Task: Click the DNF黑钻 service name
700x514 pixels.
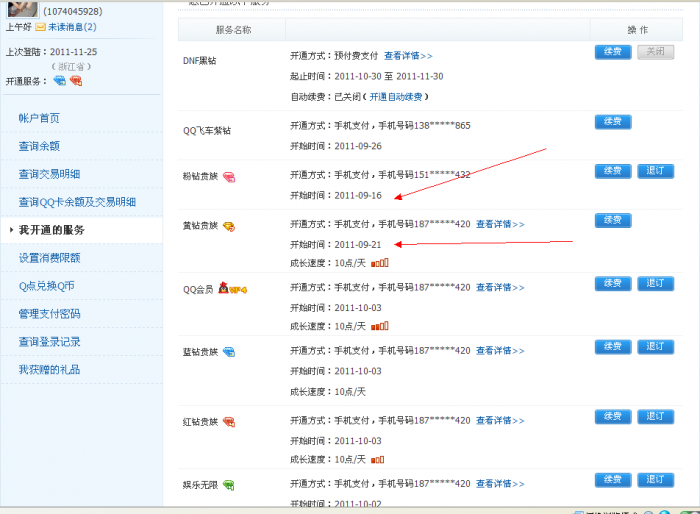Action: 200,61
